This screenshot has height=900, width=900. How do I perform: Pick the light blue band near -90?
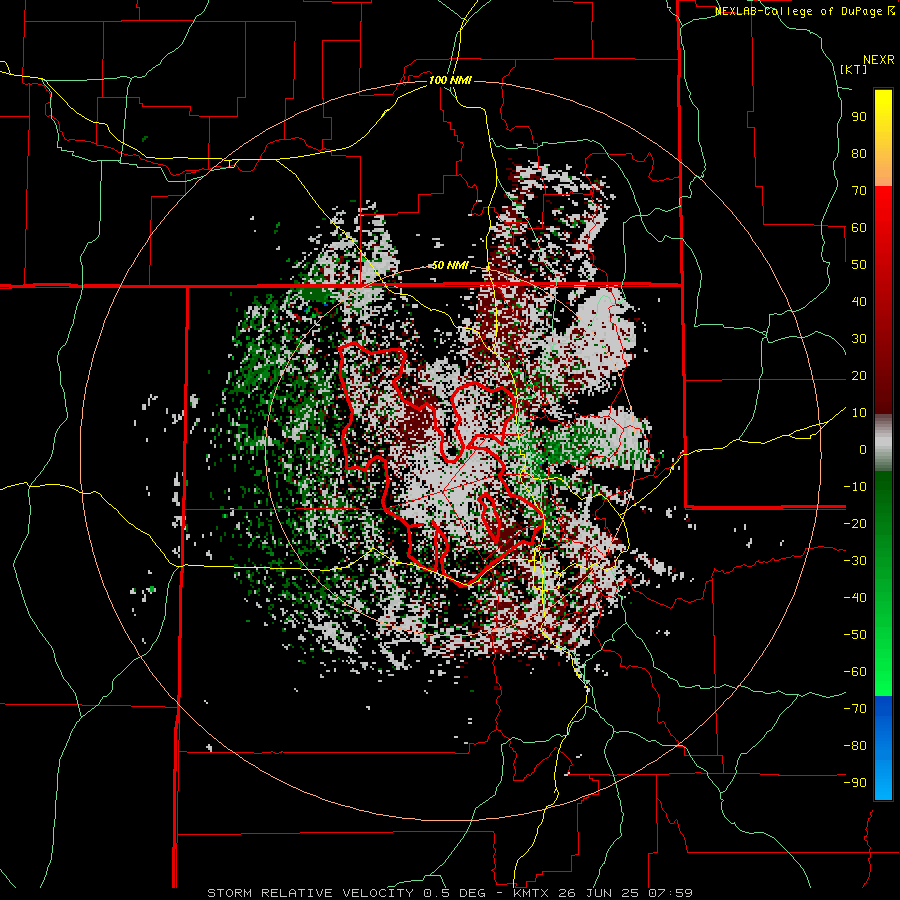pos(883,781)
